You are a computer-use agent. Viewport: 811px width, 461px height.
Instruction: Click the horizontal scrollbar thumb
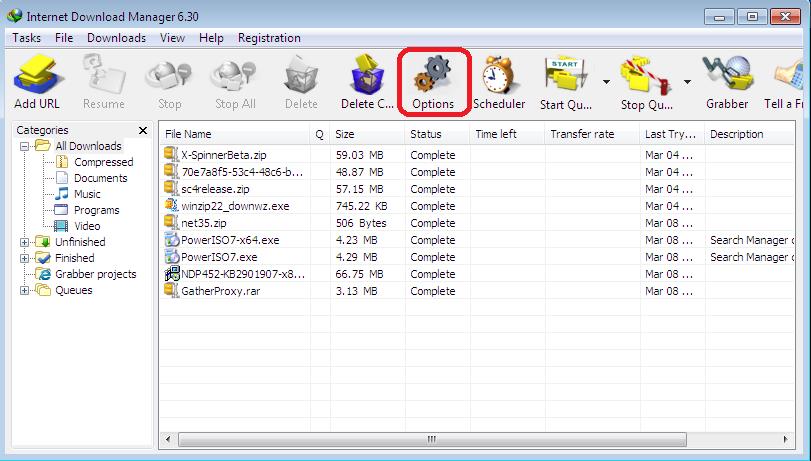[432, 439]
